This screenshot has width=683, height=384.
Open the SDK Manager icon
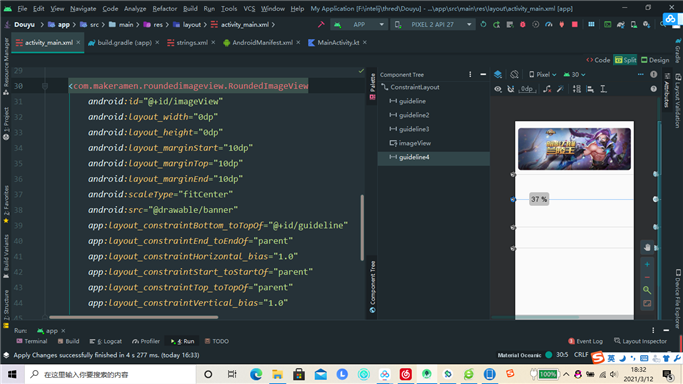pyautogui.click(x=646, y=25)
